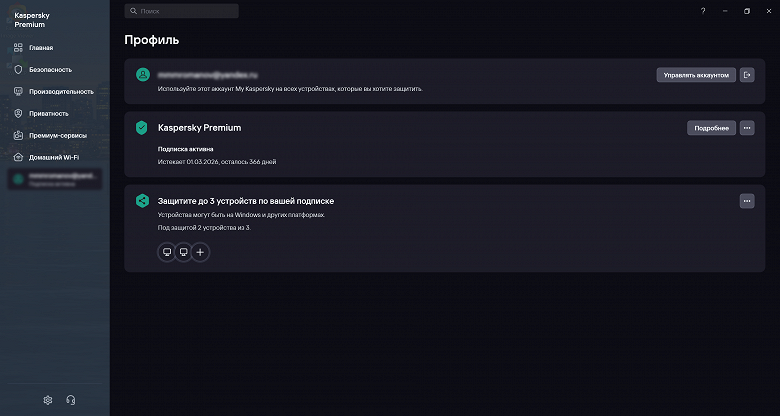This screenshot has height=416, width=780.
Task: Click the green shield Kaspersky Premium icon
Action: (142, 128)
